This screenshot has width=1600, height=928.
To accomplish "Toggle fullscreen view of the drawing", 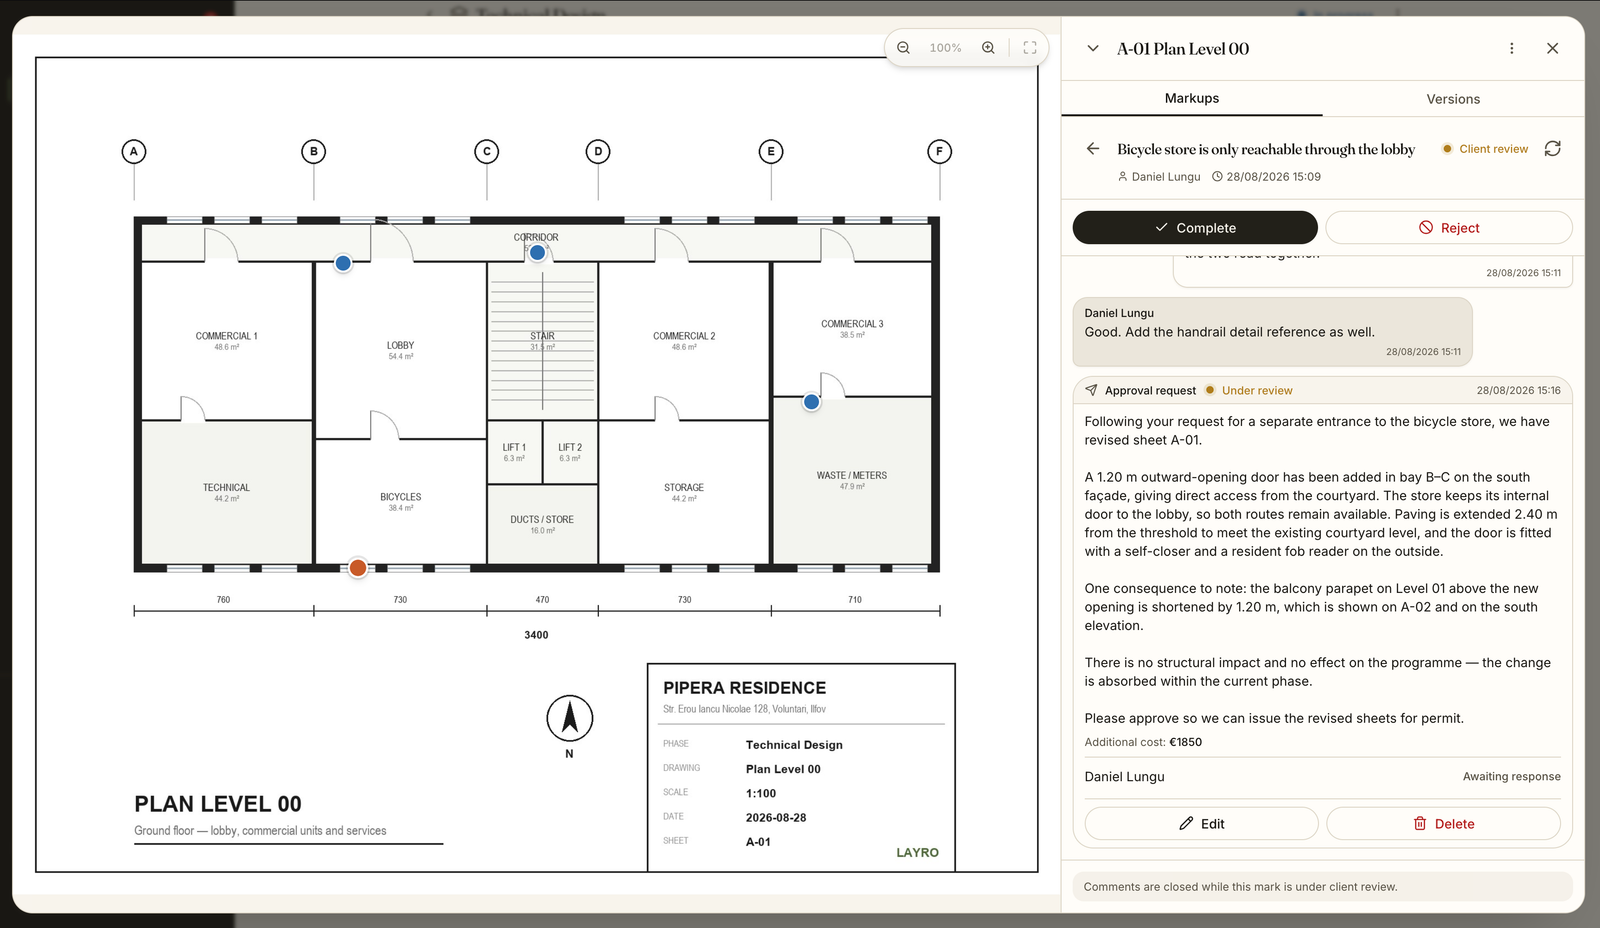I will pos(1030,48).
